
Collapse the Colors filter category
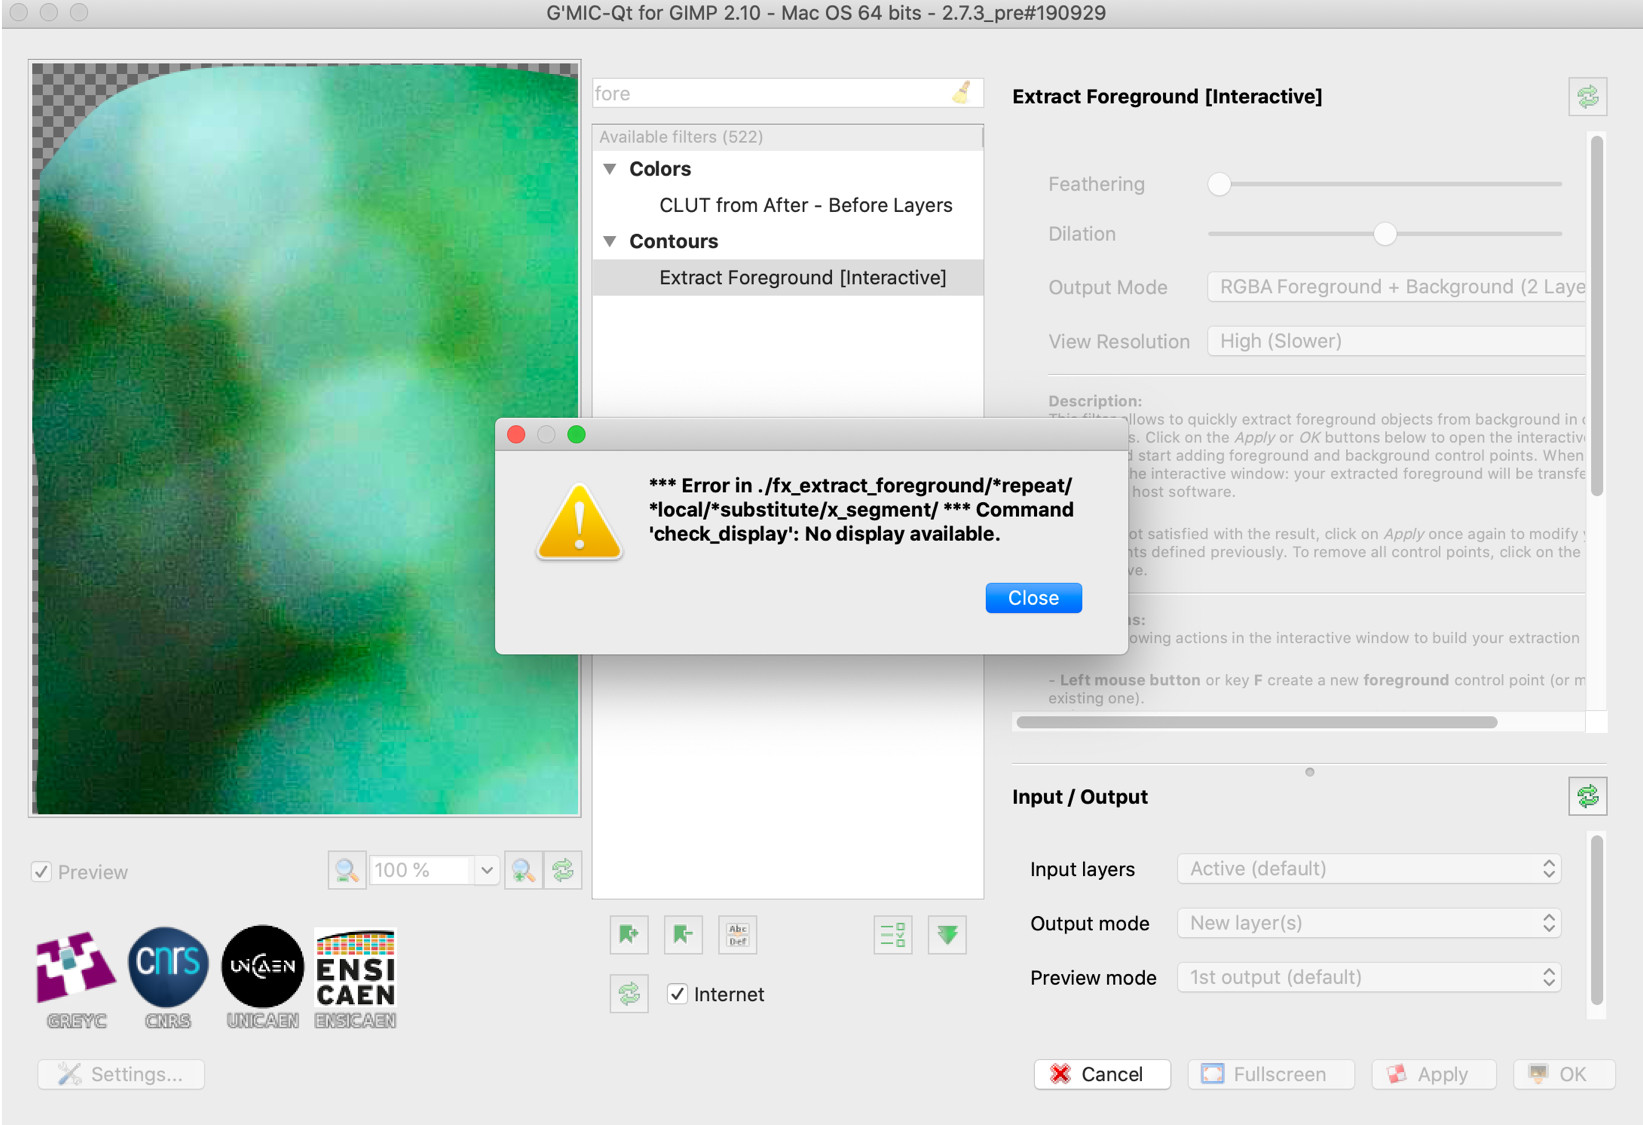[x=609, y=169]
